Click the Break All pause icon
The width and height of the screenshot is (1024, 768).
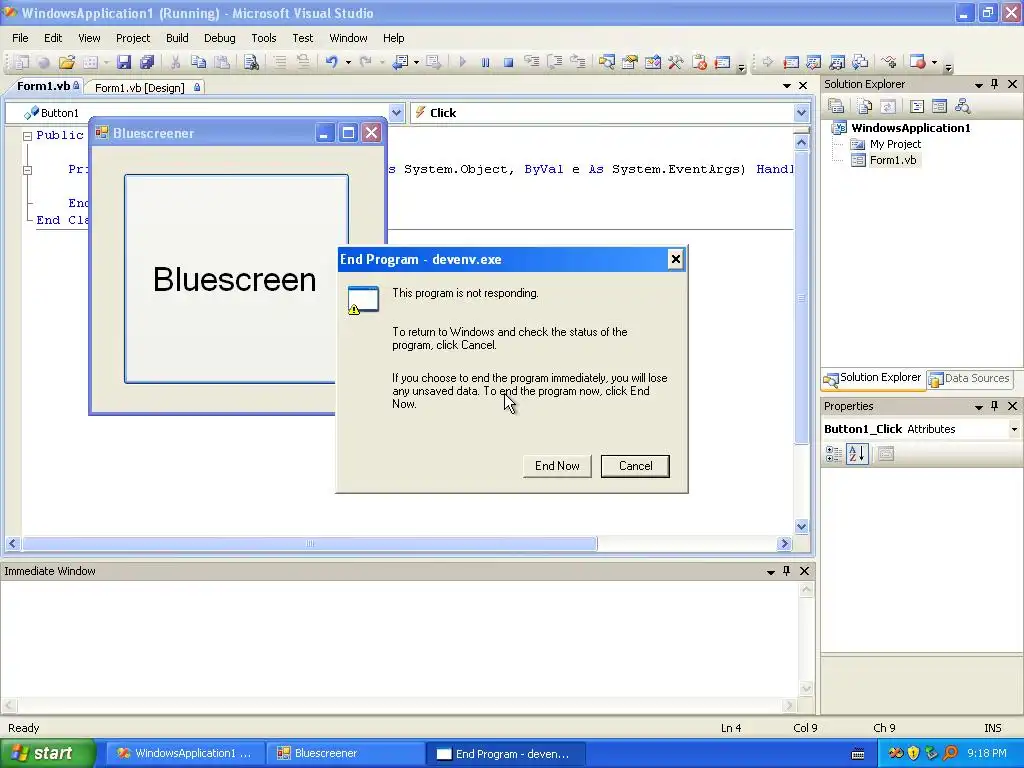(485, 62)
